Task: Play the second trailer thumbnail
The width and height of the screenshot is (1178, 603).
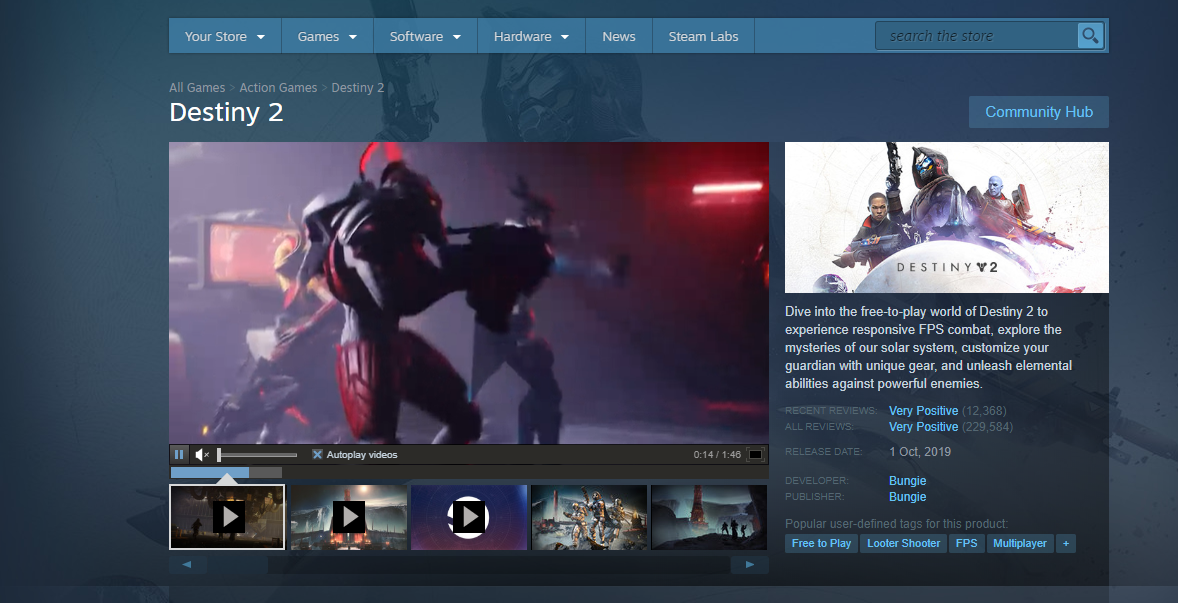Action: (x=349, y=517)
